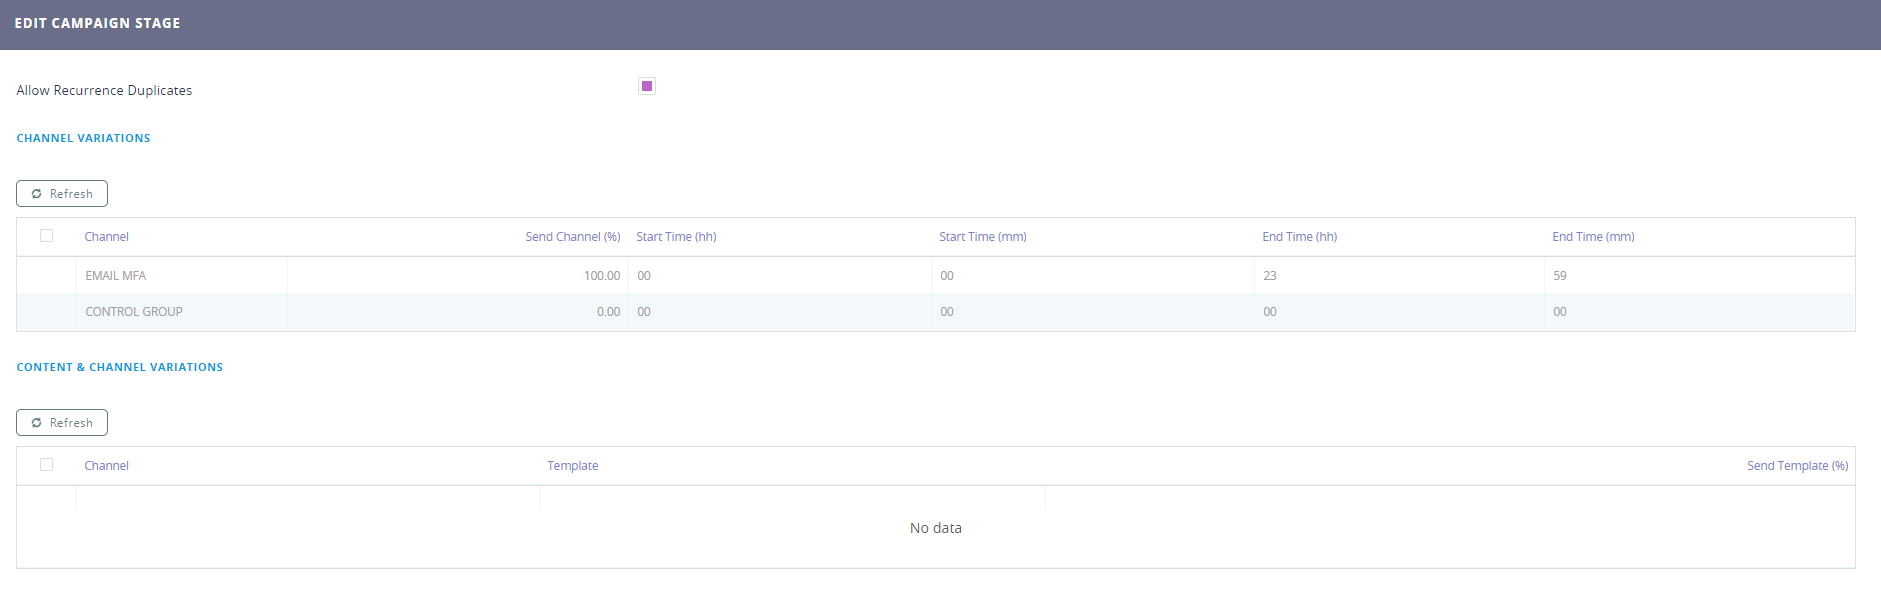The image size is (1881, 611).
Task: Click the Send Template (%) column header
Action: point(1797,466)
